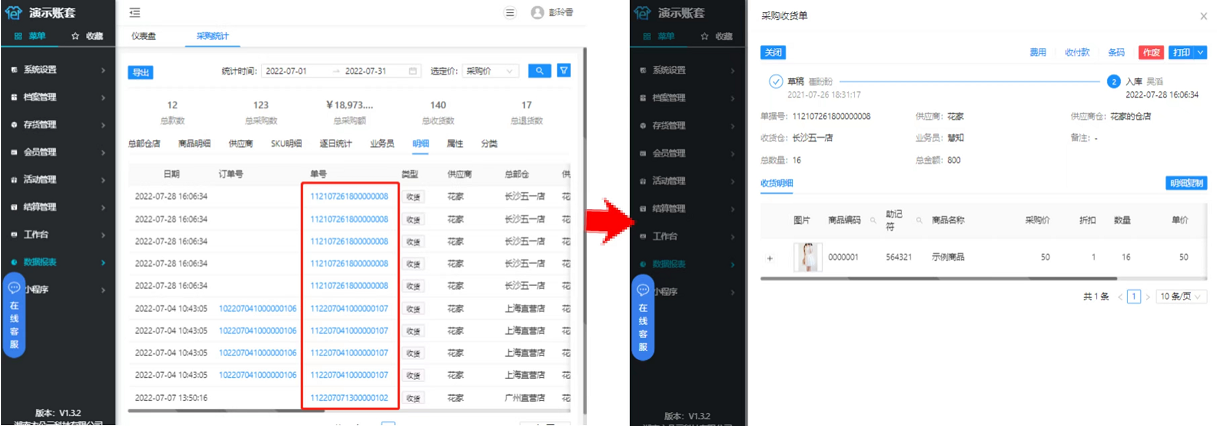This screenshot has width=1217, height=426.
Task: Click the 入库 step number 2 icon
Action: pos(1113,81)
